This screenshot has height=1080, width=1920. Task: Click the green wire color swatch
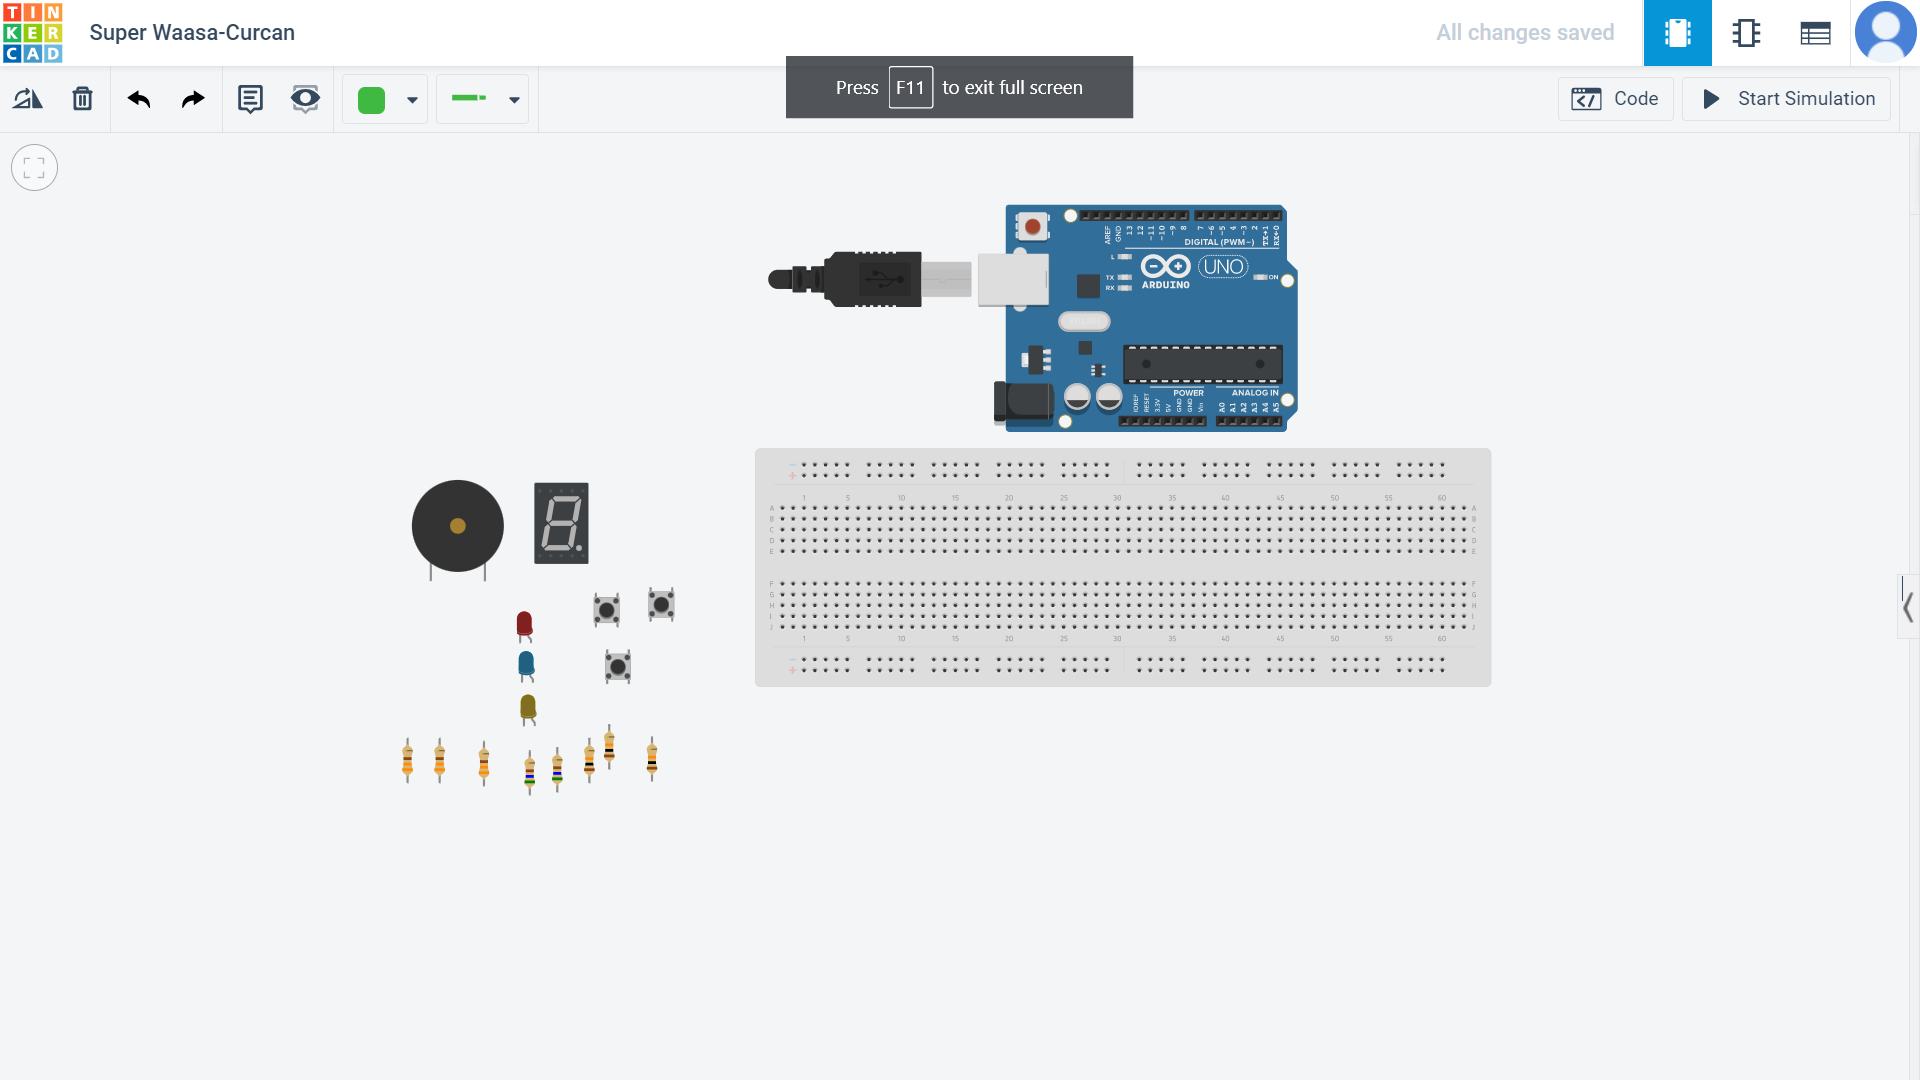(372, 100)
